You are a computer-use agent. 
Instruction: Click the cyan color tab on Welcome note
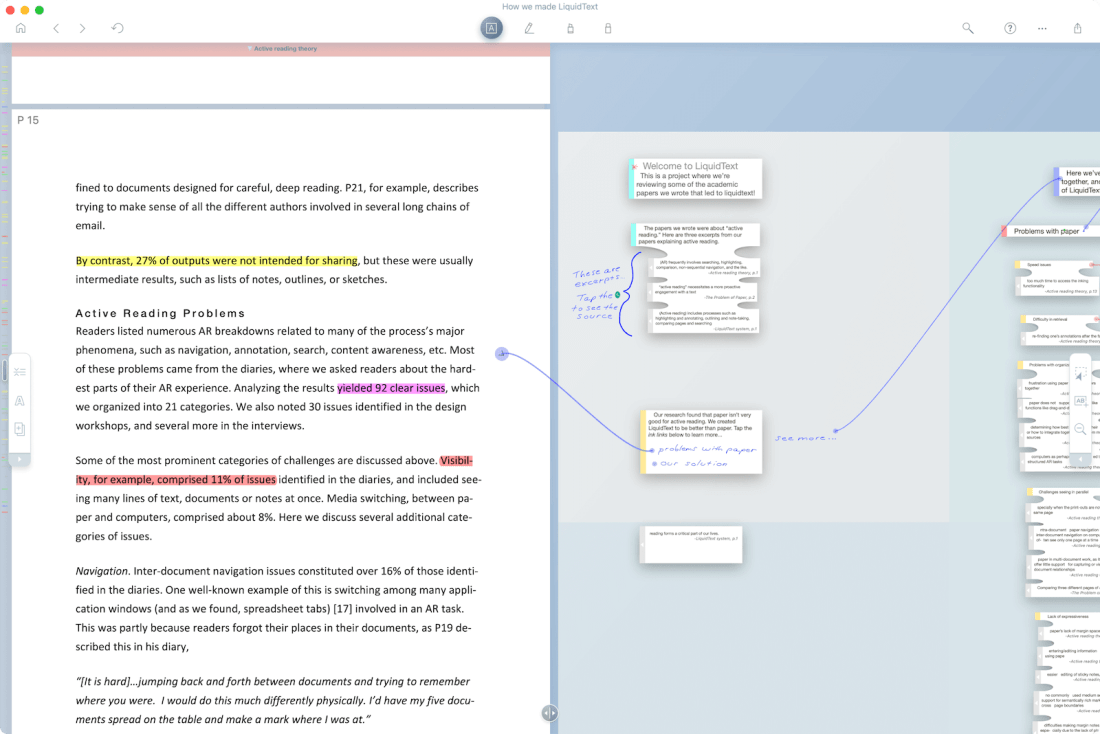[x=632, y=179]
